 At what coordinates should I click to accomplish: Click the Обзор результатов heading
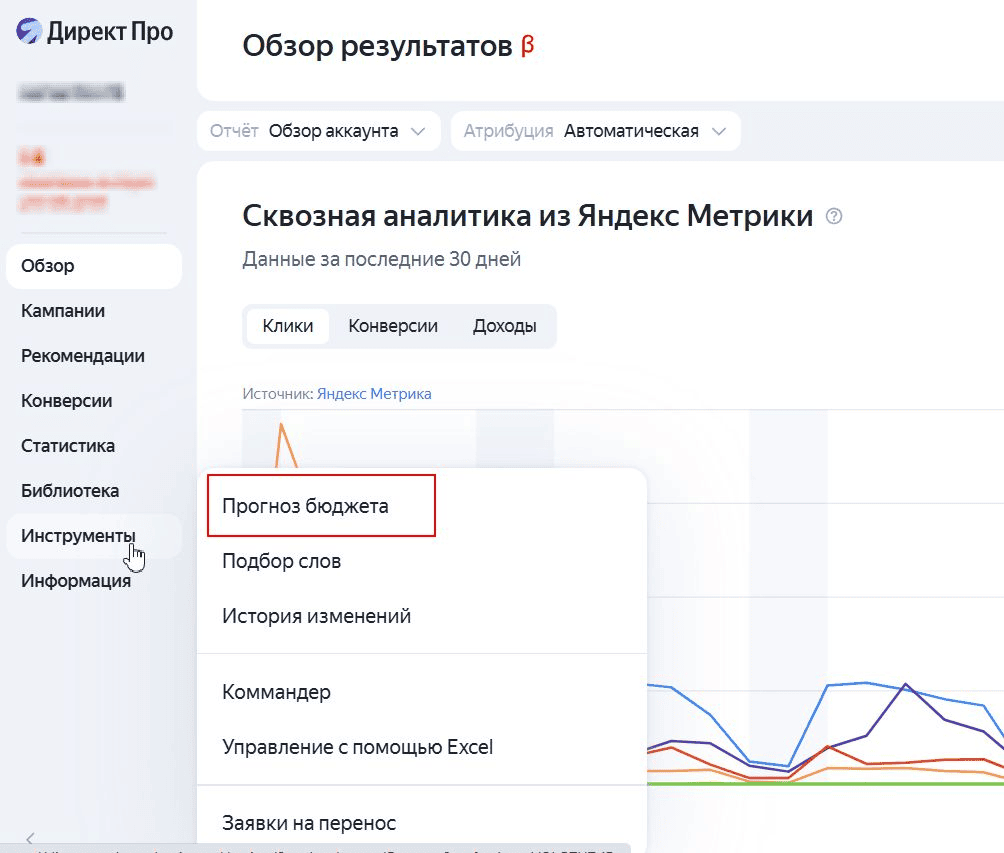pyautogui.click(x=377, y=46)
